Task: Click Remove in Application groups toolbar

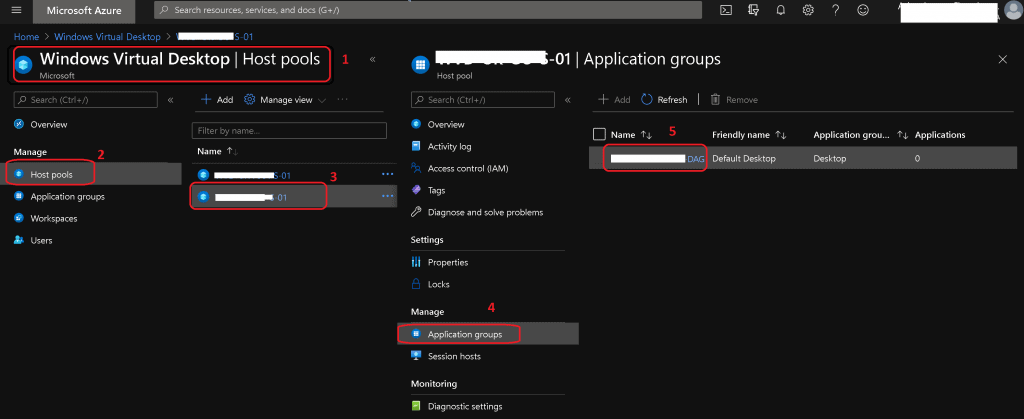Action: point(734,100)
